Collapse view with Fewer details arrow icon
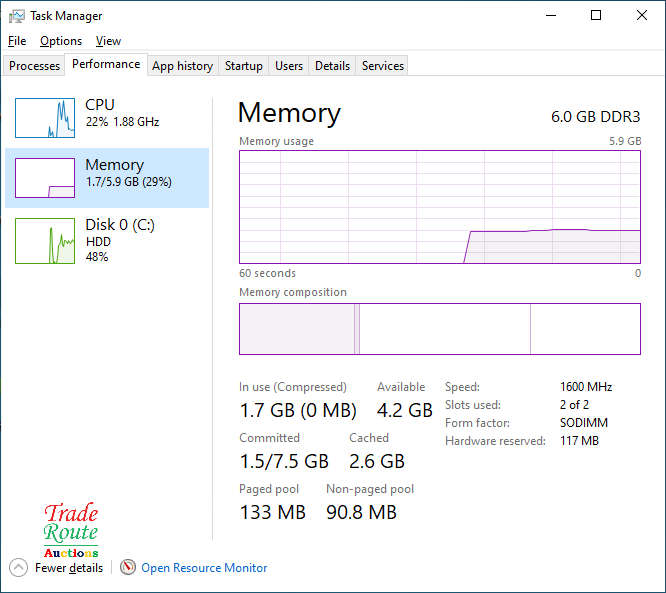This screenshot has height=593, width=666. coord(18,568)
